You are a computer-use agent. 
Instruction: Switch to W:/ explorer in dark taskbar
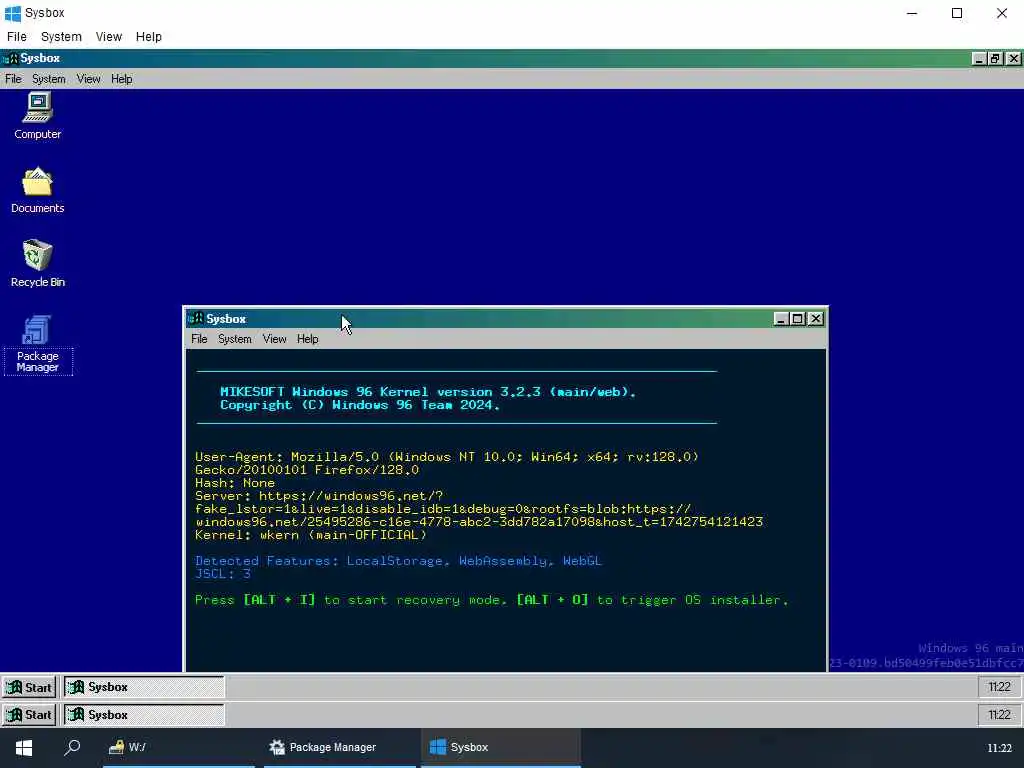point(178,747)
